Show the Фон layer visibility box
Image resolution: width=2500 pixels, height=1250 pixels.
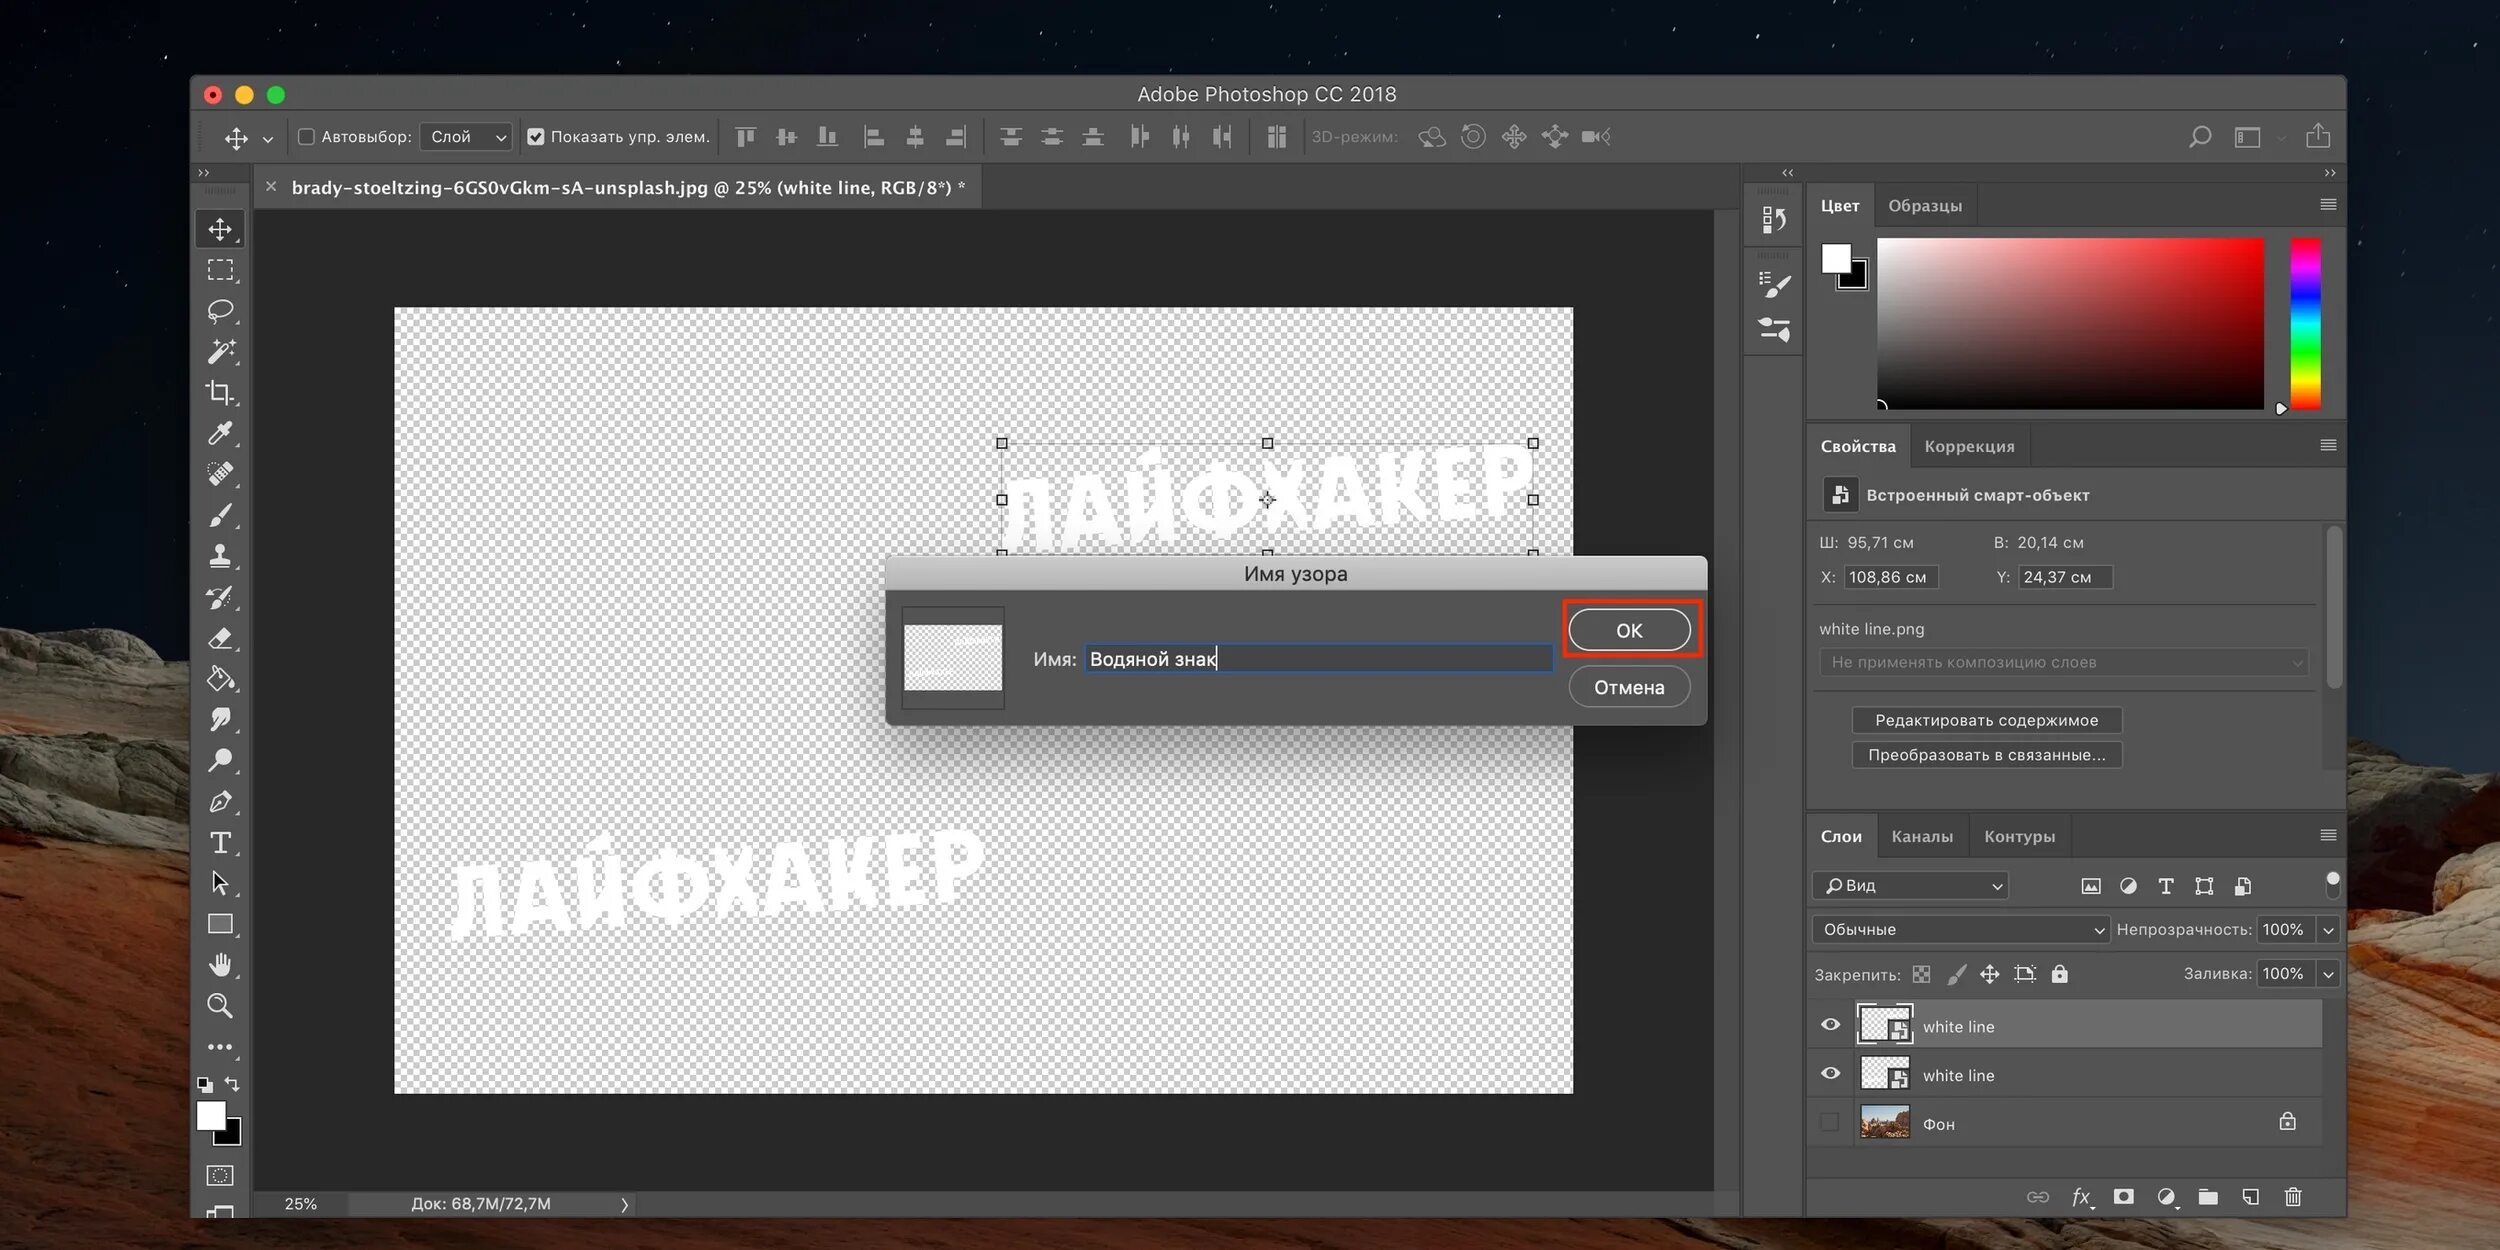coord(1830,1122)
